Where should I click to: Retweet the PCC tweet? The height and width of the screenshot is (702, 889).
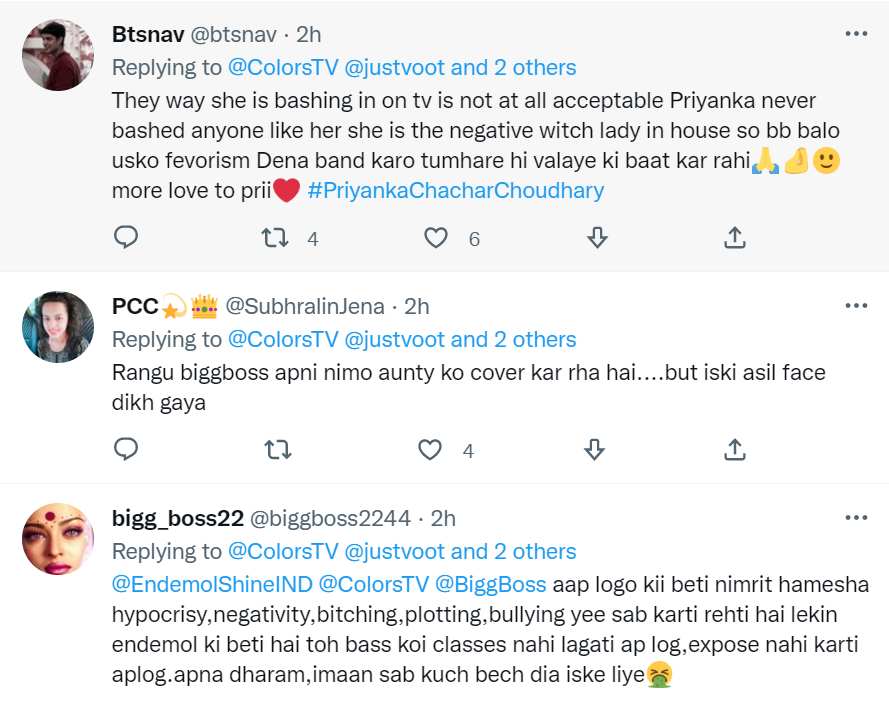(275, 450)
